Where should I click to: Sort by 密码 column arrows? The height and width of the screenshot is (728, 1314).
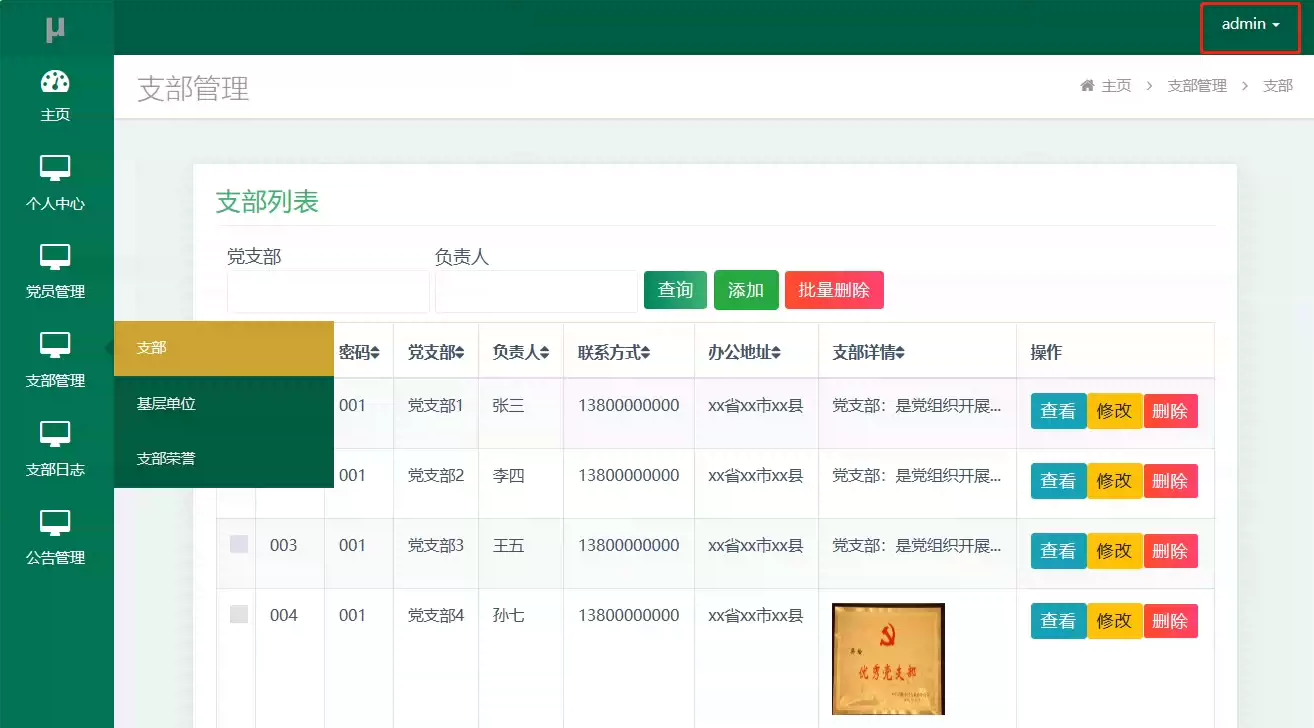click(x=375, y=352)
